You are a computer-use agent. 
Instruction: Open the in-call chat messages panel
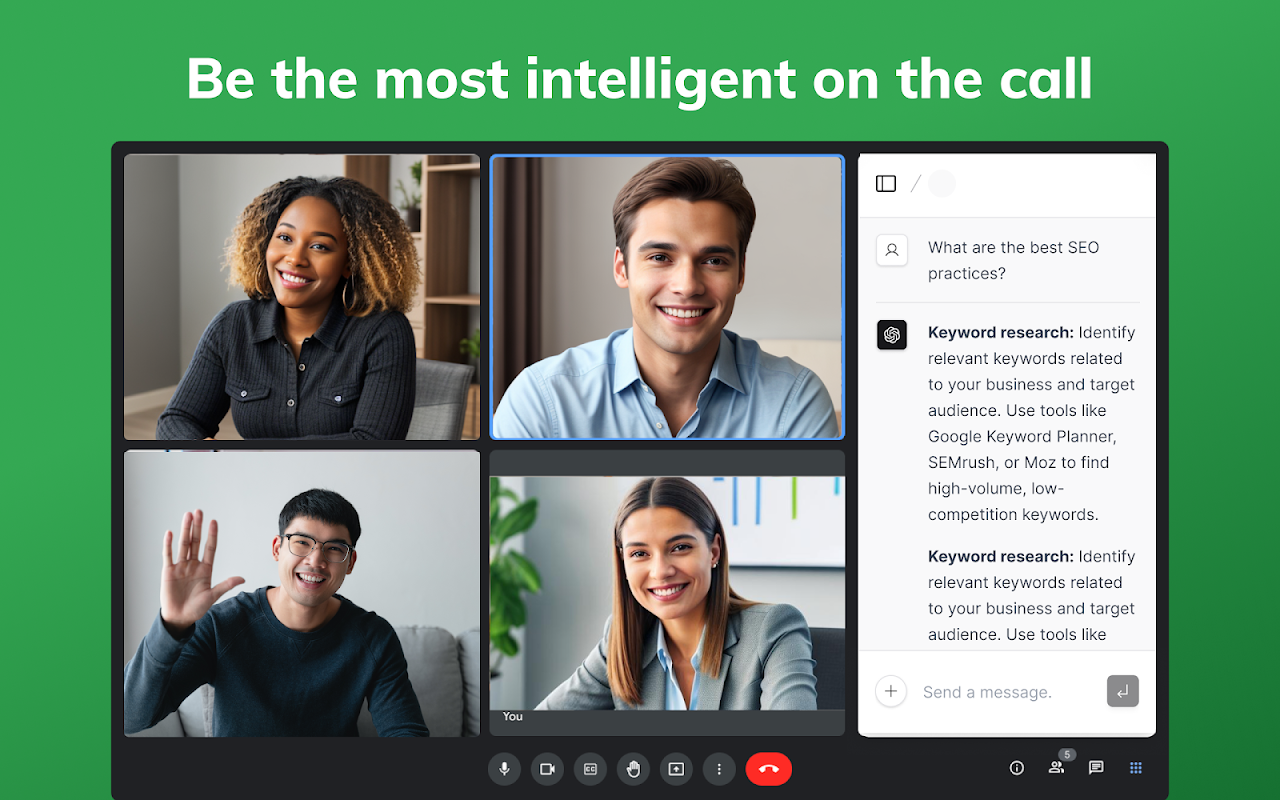point(1096,768)
